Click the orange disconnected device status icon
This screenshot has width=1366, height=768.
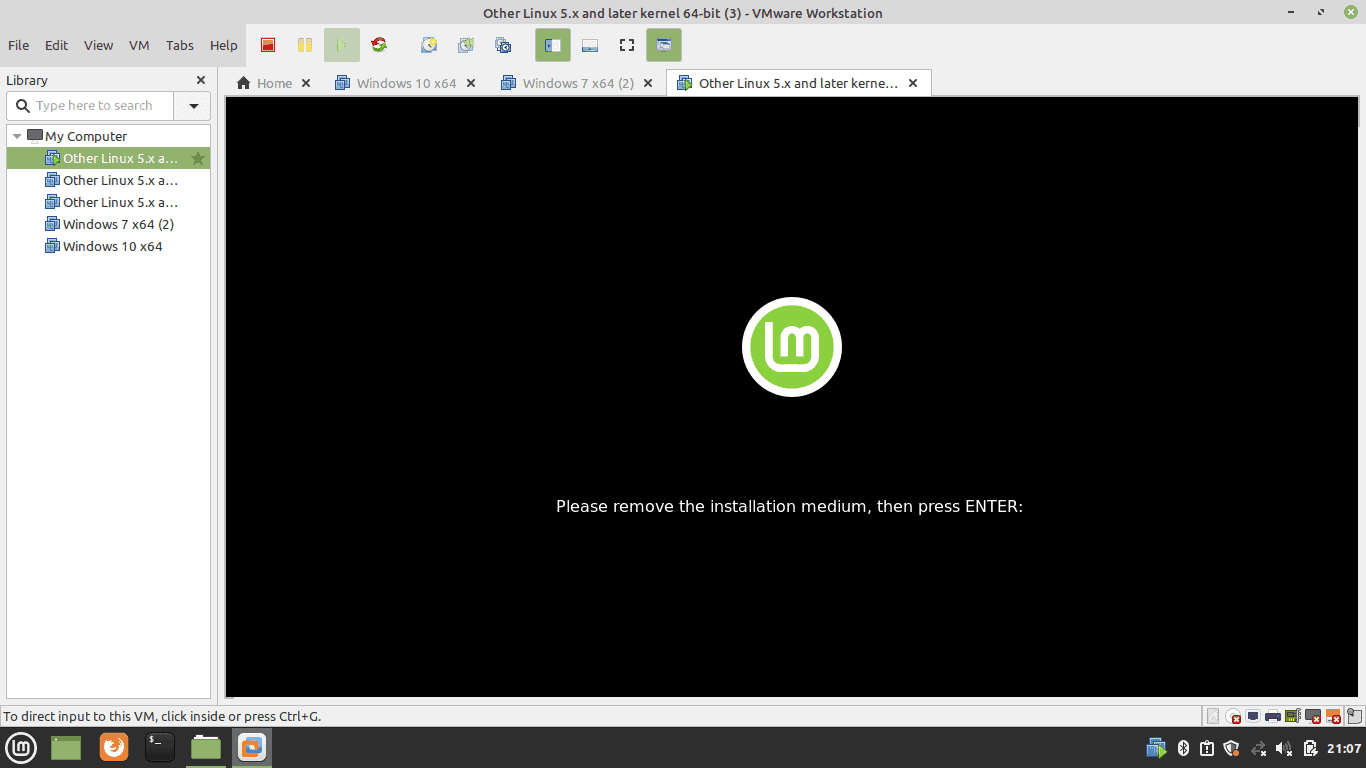click(1333, 716)
